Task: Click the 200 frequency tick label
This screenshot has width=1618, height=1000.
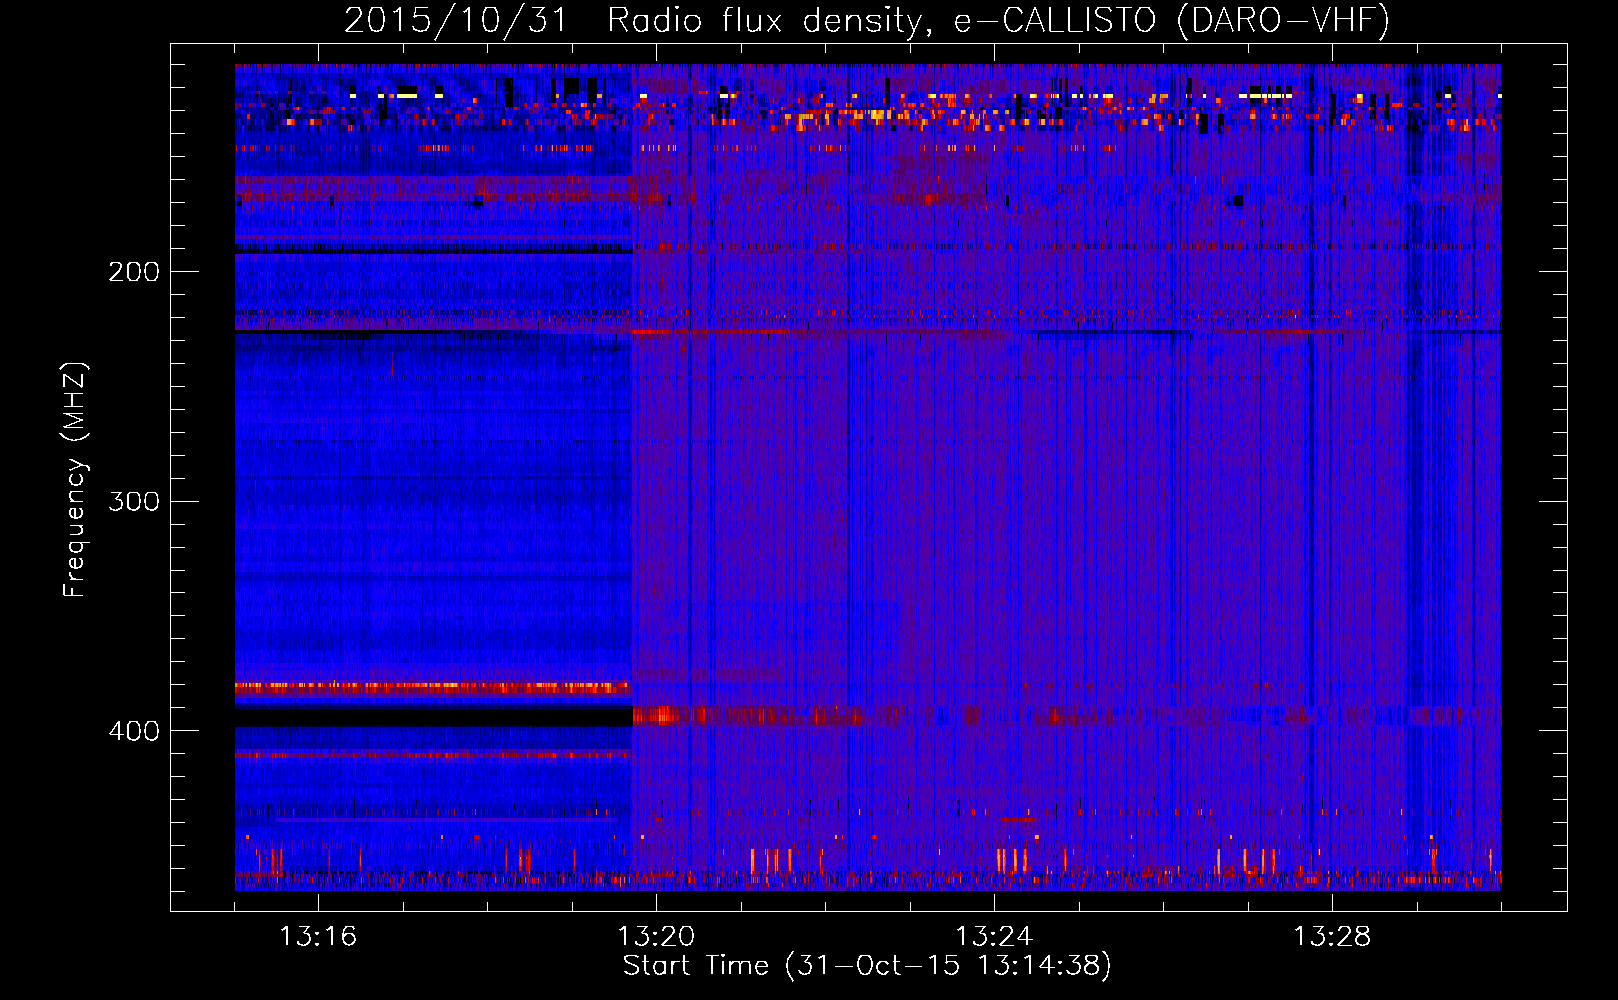Action: click(x=134, y=272)
